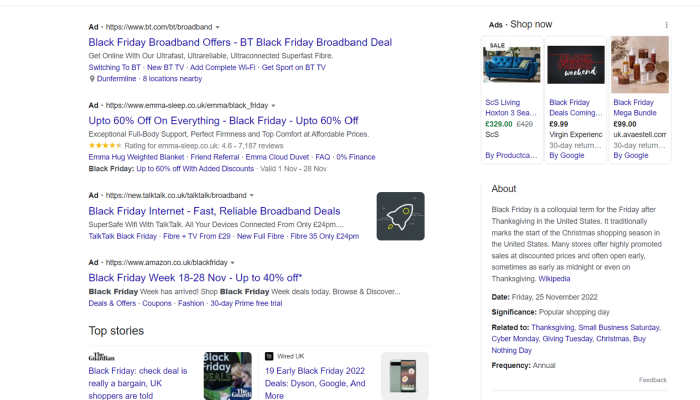
Task: Open the Wikipedia link in About panel
Action: [554, 279]
